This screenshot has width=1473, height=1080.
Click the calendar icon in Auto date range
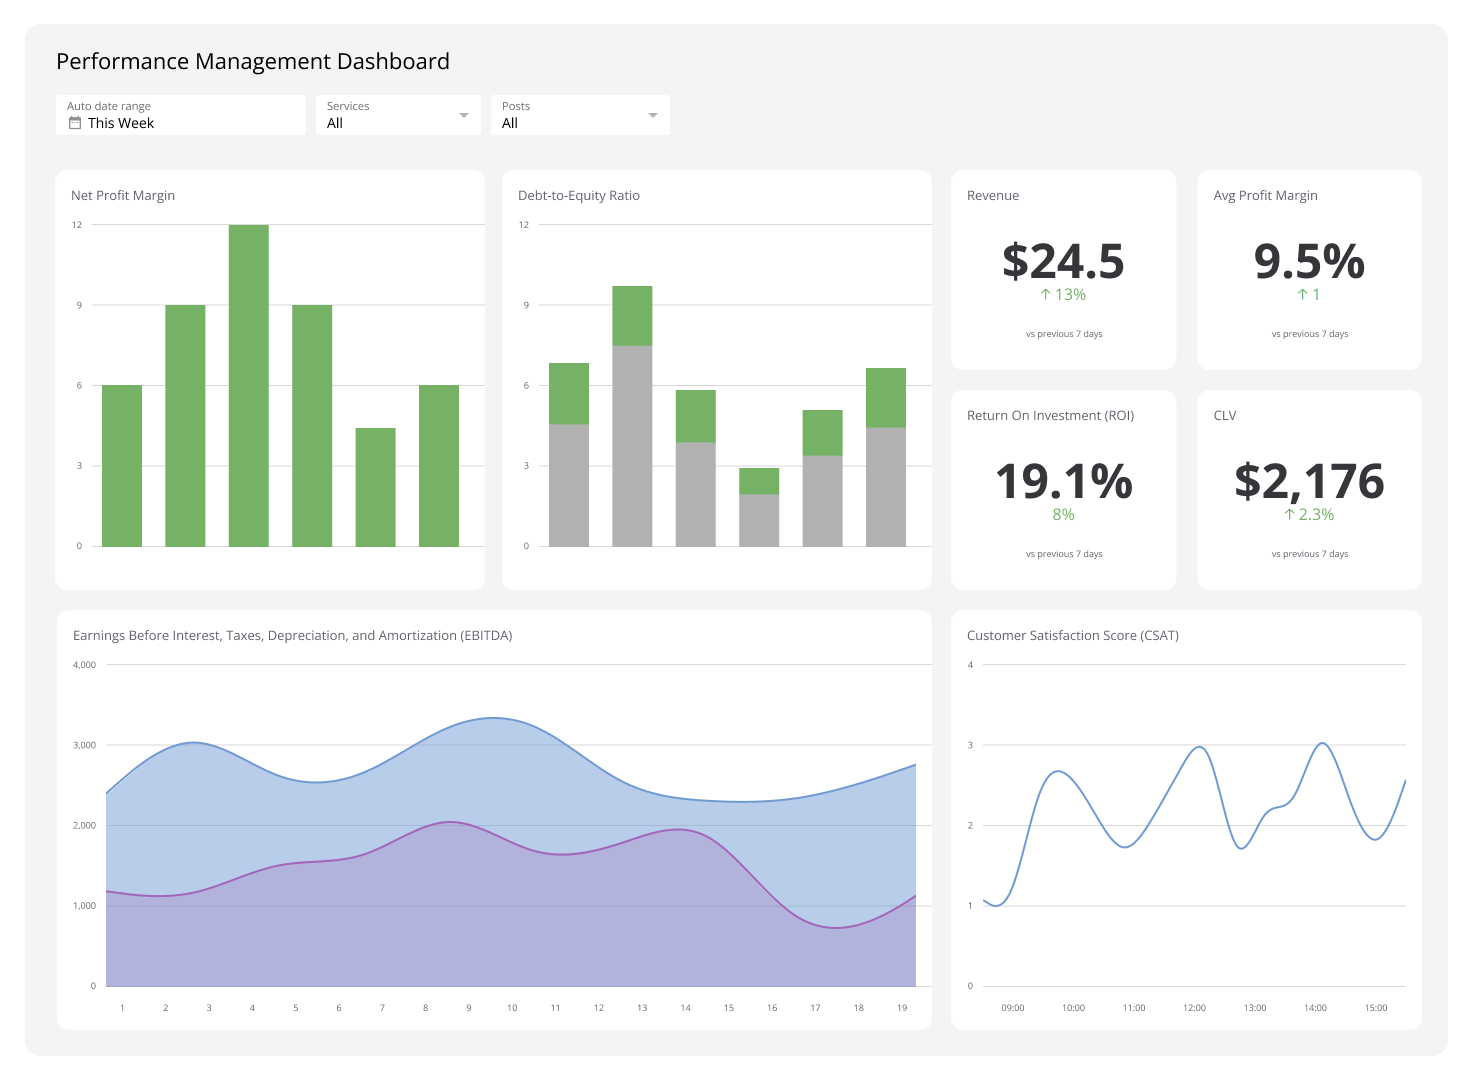click(x=74, y=122)
